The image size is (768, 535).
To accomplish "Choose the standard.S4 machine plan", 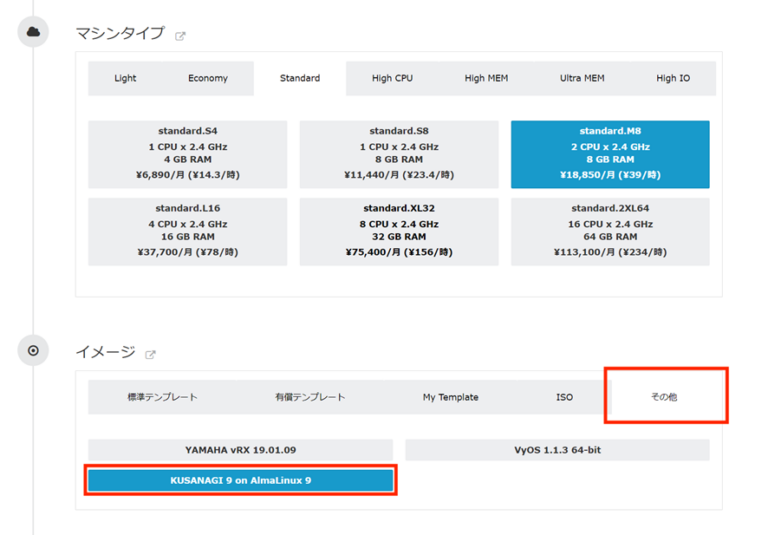I will [x=187, y=154].
